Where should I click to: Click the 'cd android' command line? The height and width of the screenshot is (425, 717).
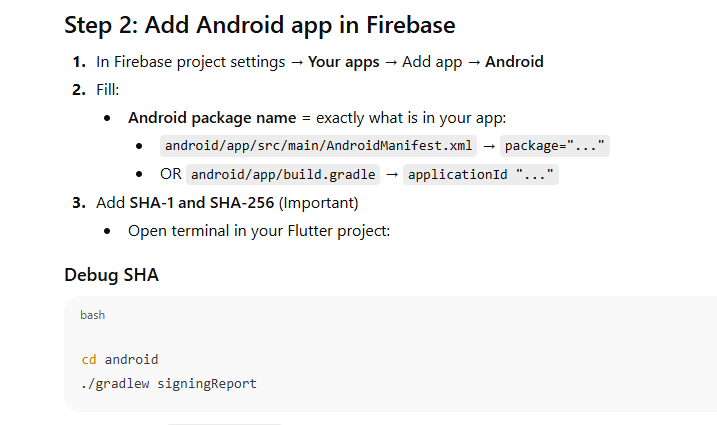point(119,359)
